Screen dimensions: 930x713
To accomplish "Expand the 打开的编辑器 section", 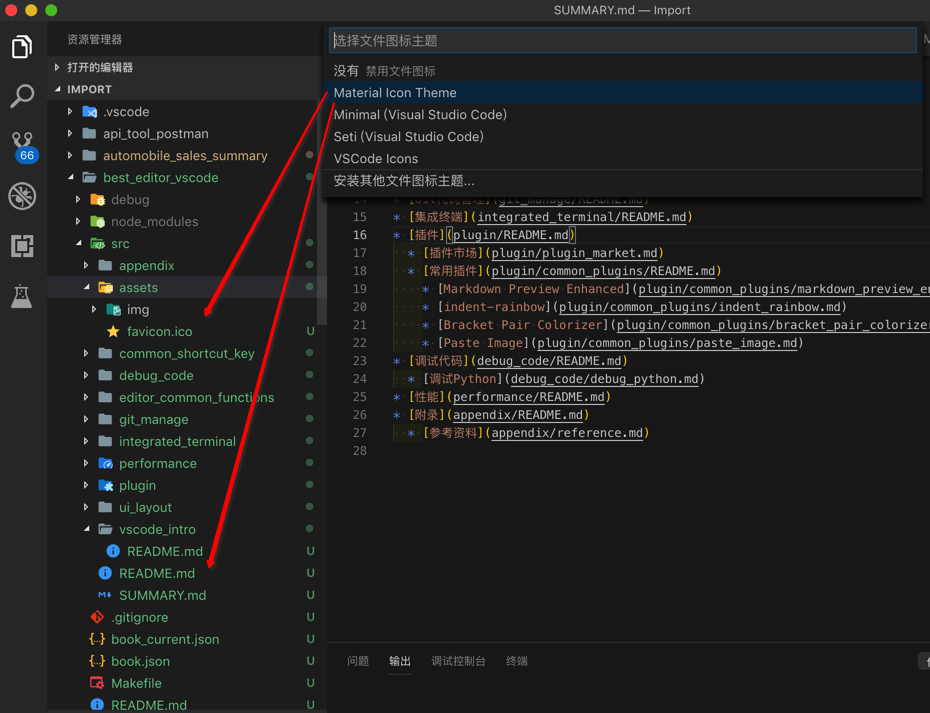I will [57, 67].
